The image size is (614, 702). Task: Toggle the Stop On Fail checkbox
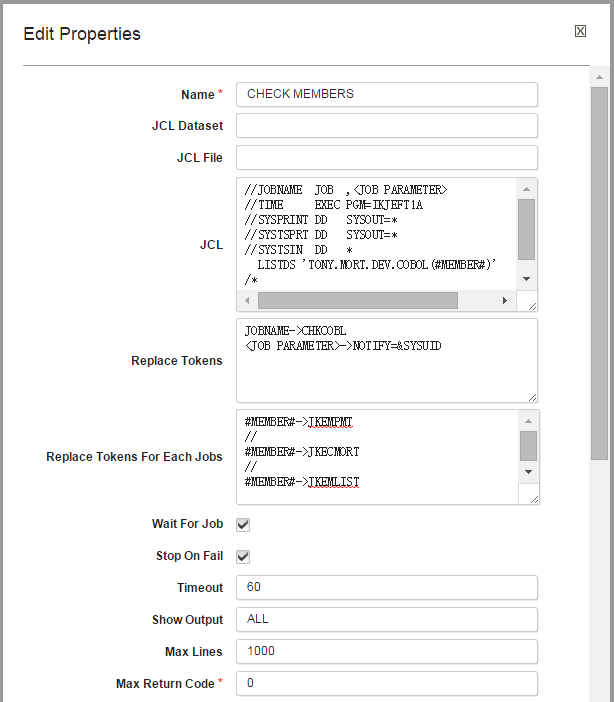(x=243, y=556)
